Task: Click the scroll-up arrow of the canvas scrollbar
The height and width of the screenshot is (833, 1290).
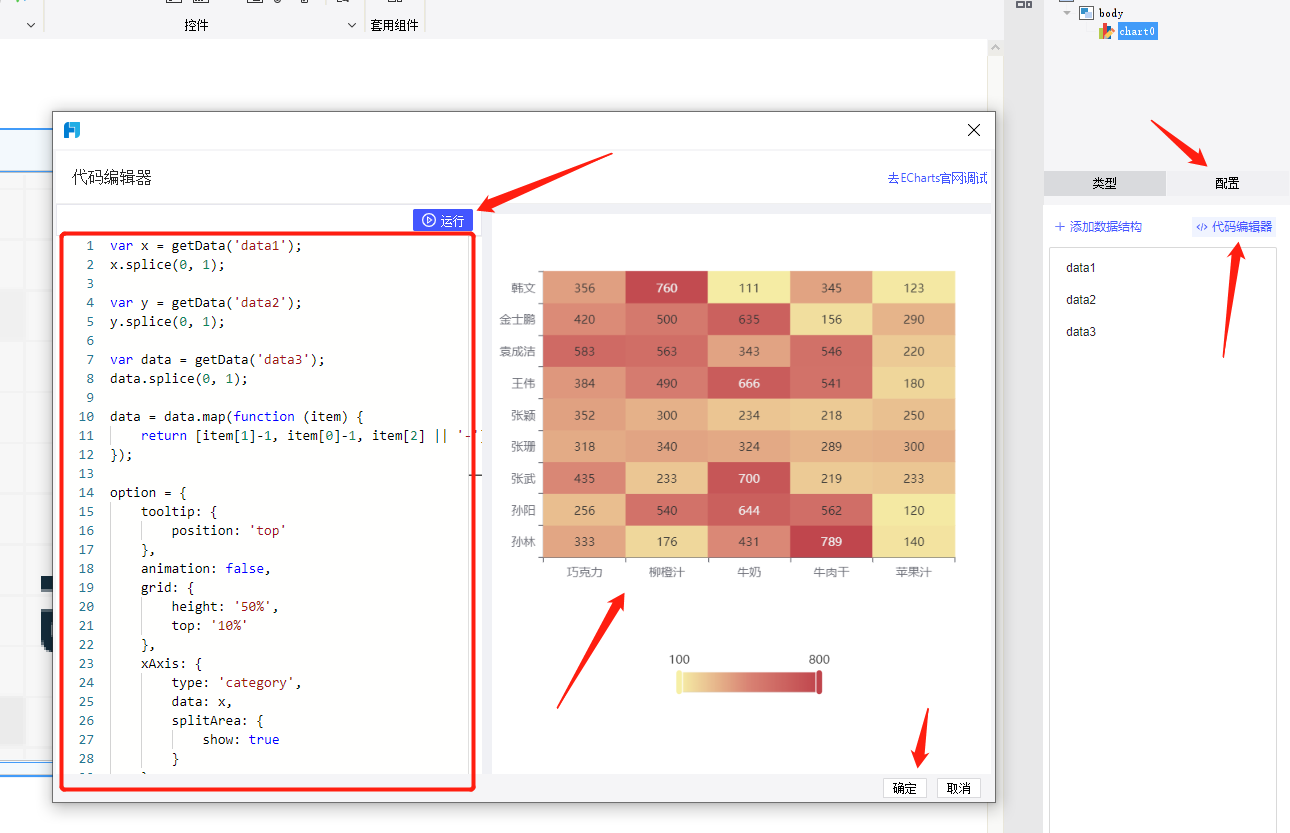Action: pyautogui.click(x=994, y=47)
